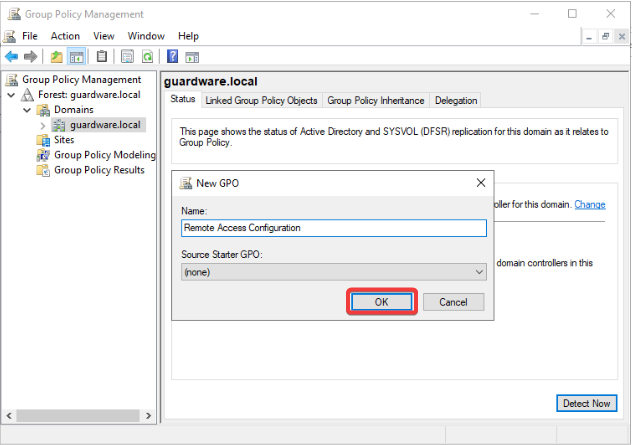This screenshot has width=632, height=445.
Task: Confirm New GPO with OK button
Action: [x=381, y=302]
